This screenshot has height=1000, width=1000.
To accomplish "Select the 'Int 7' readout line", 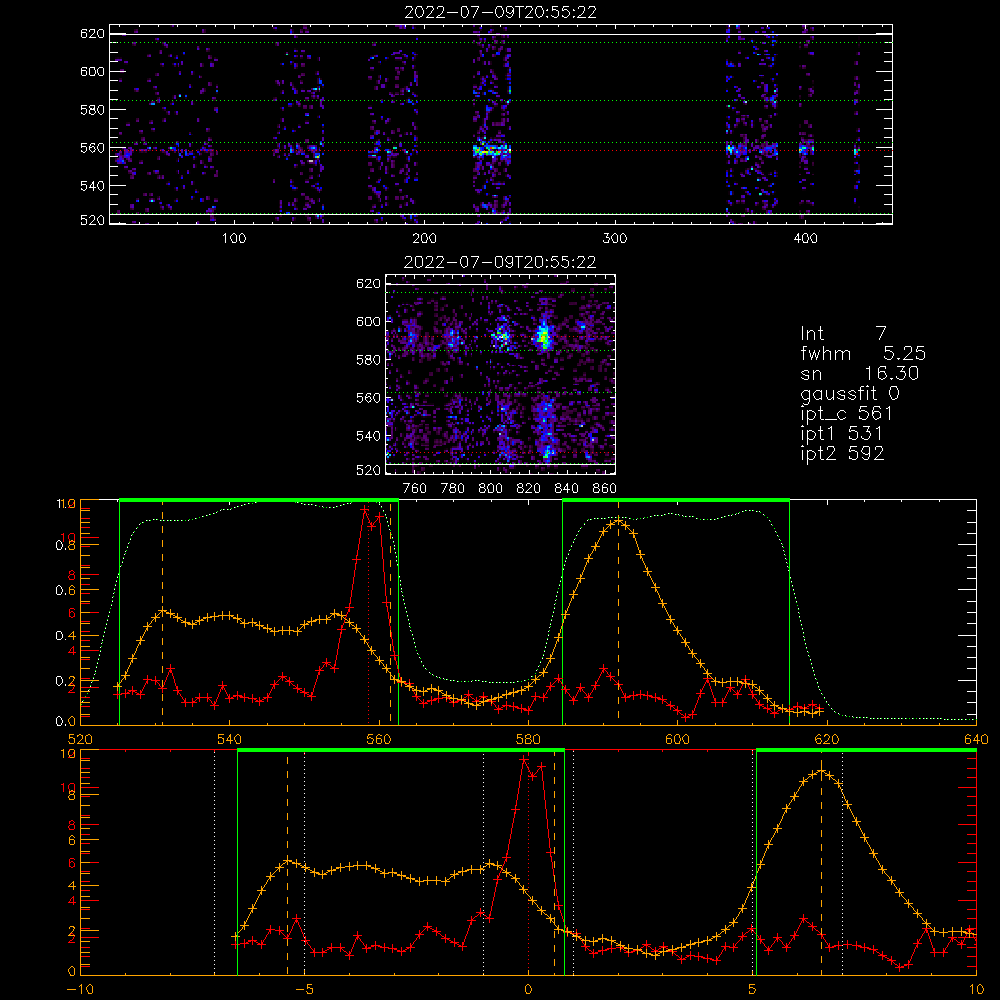I will [x=843, y=334].
